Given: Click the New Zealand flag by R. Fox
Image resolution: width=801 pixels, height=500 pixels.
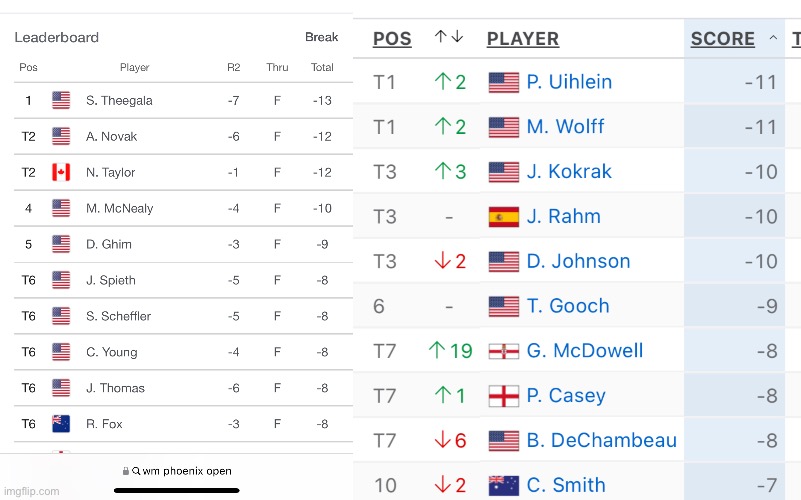Looking at the screenshot, I should coord(61,424).
